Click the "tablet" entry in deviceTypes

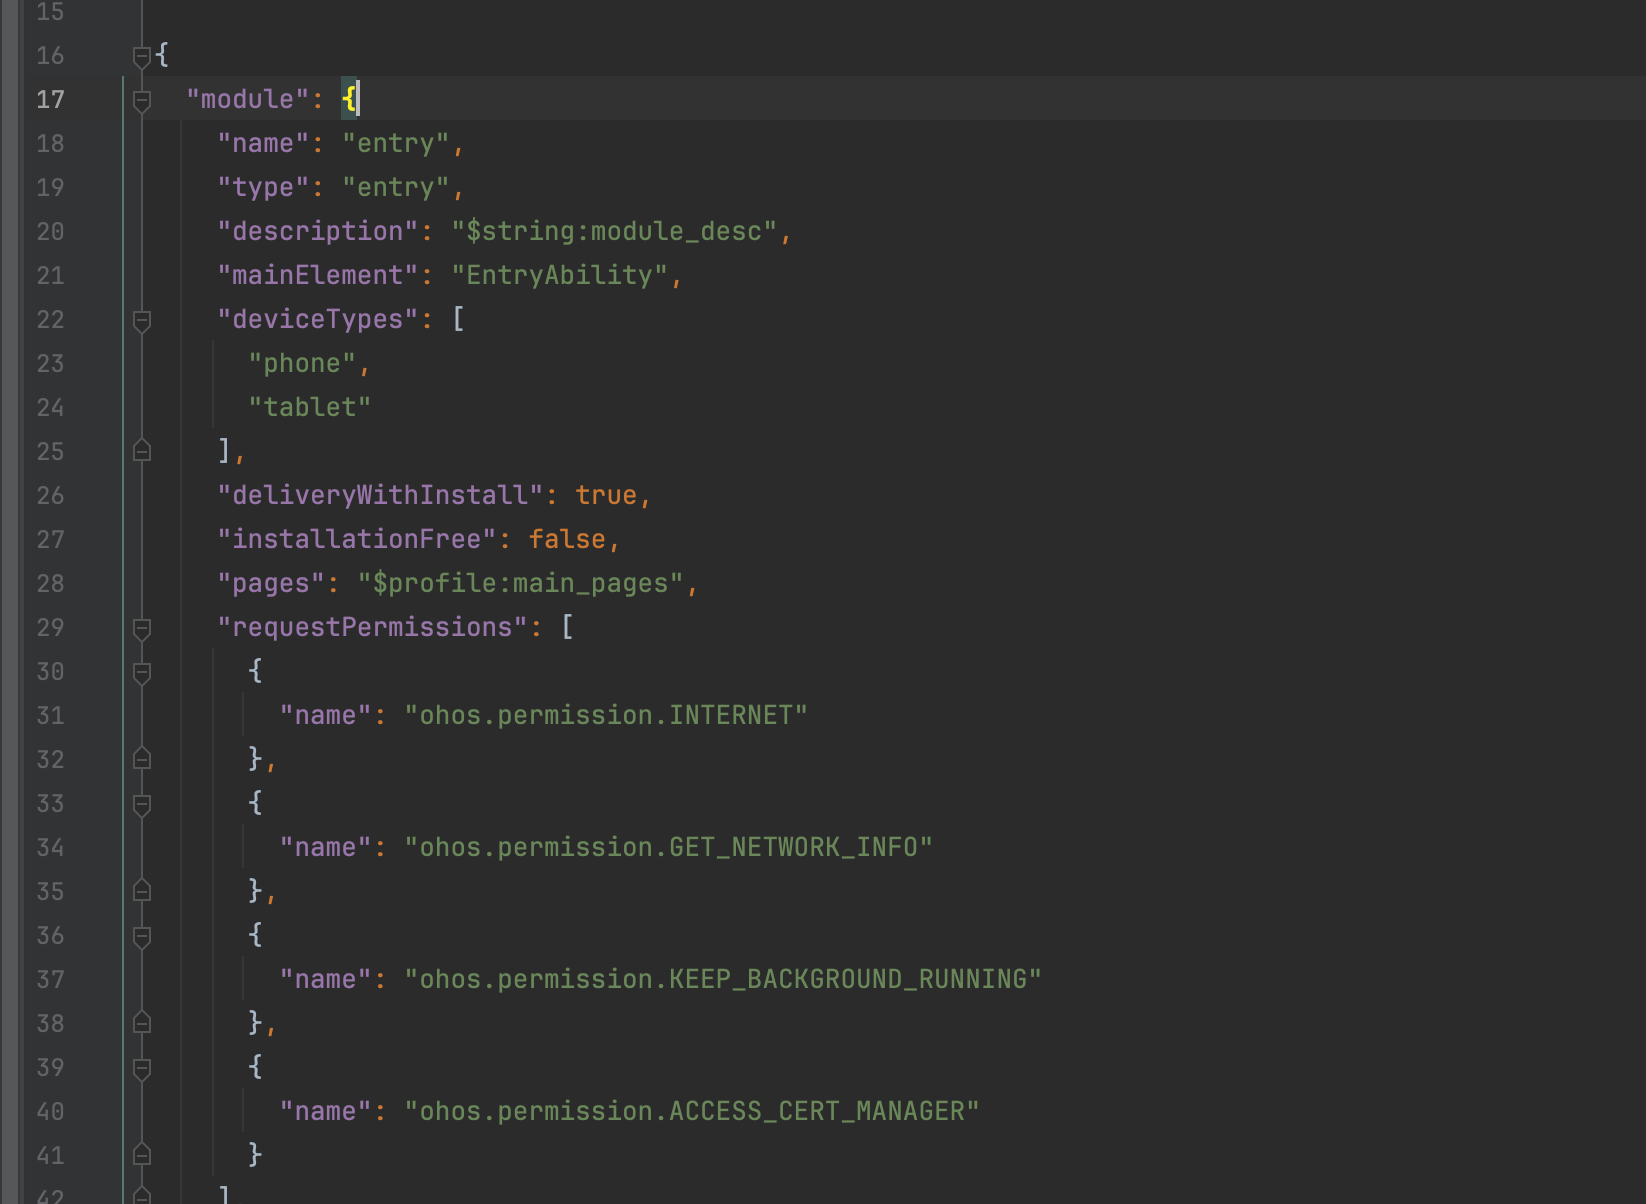click(x=309, y=408)
